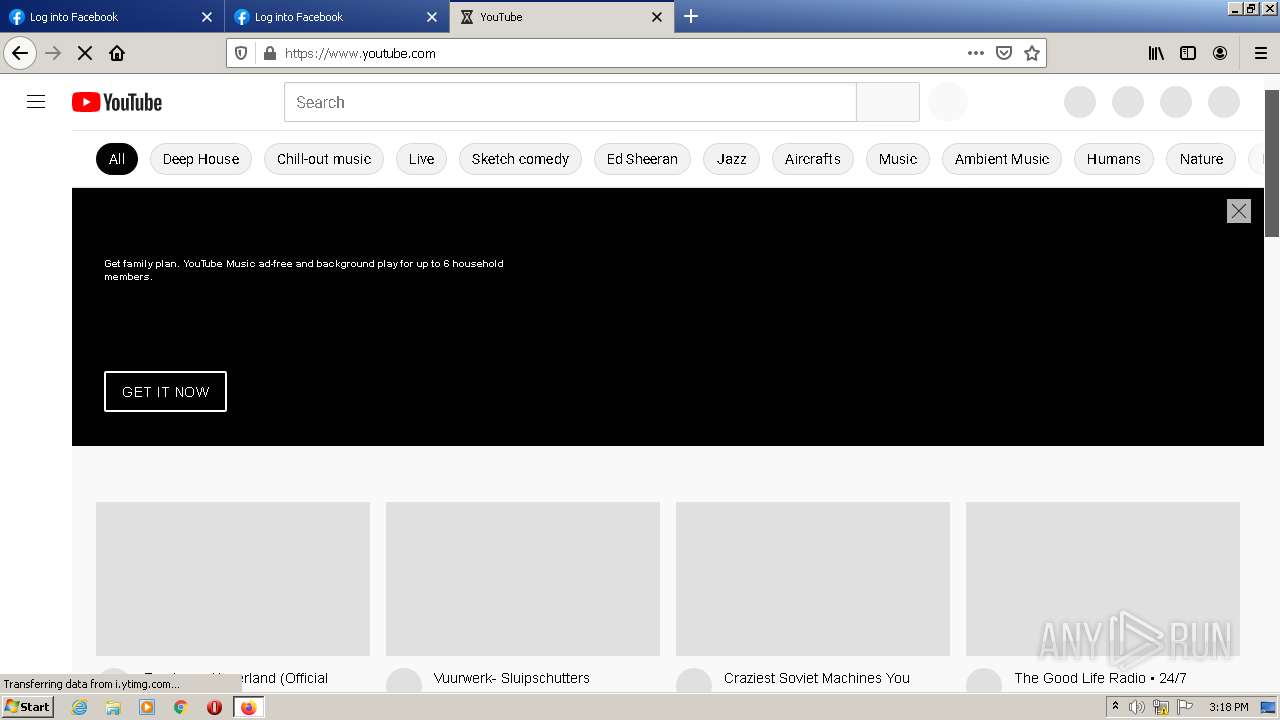
Task: Select Aircrafts chip
Action: click(x=813, y=159)
